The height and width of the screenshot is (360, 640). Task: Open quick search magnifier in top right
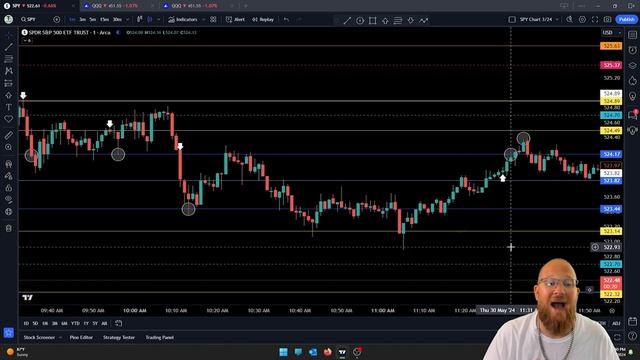point(569,19)
